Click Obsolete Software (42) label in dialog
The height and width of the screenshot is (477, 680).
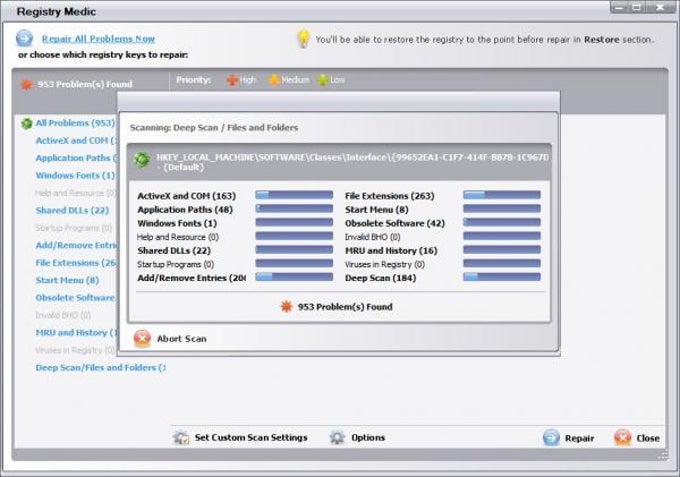pos(395,223)
